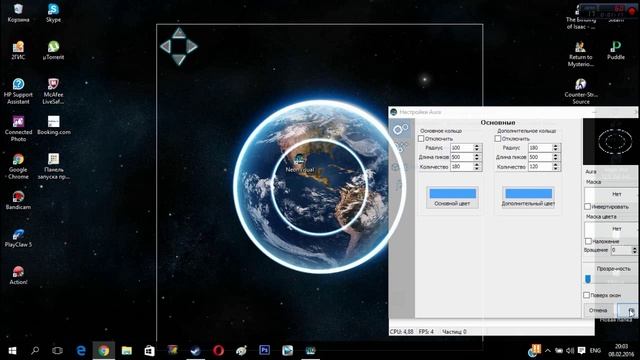
Task: Click the taskbar clock showing 20:03
Action: tap(621, 350)
